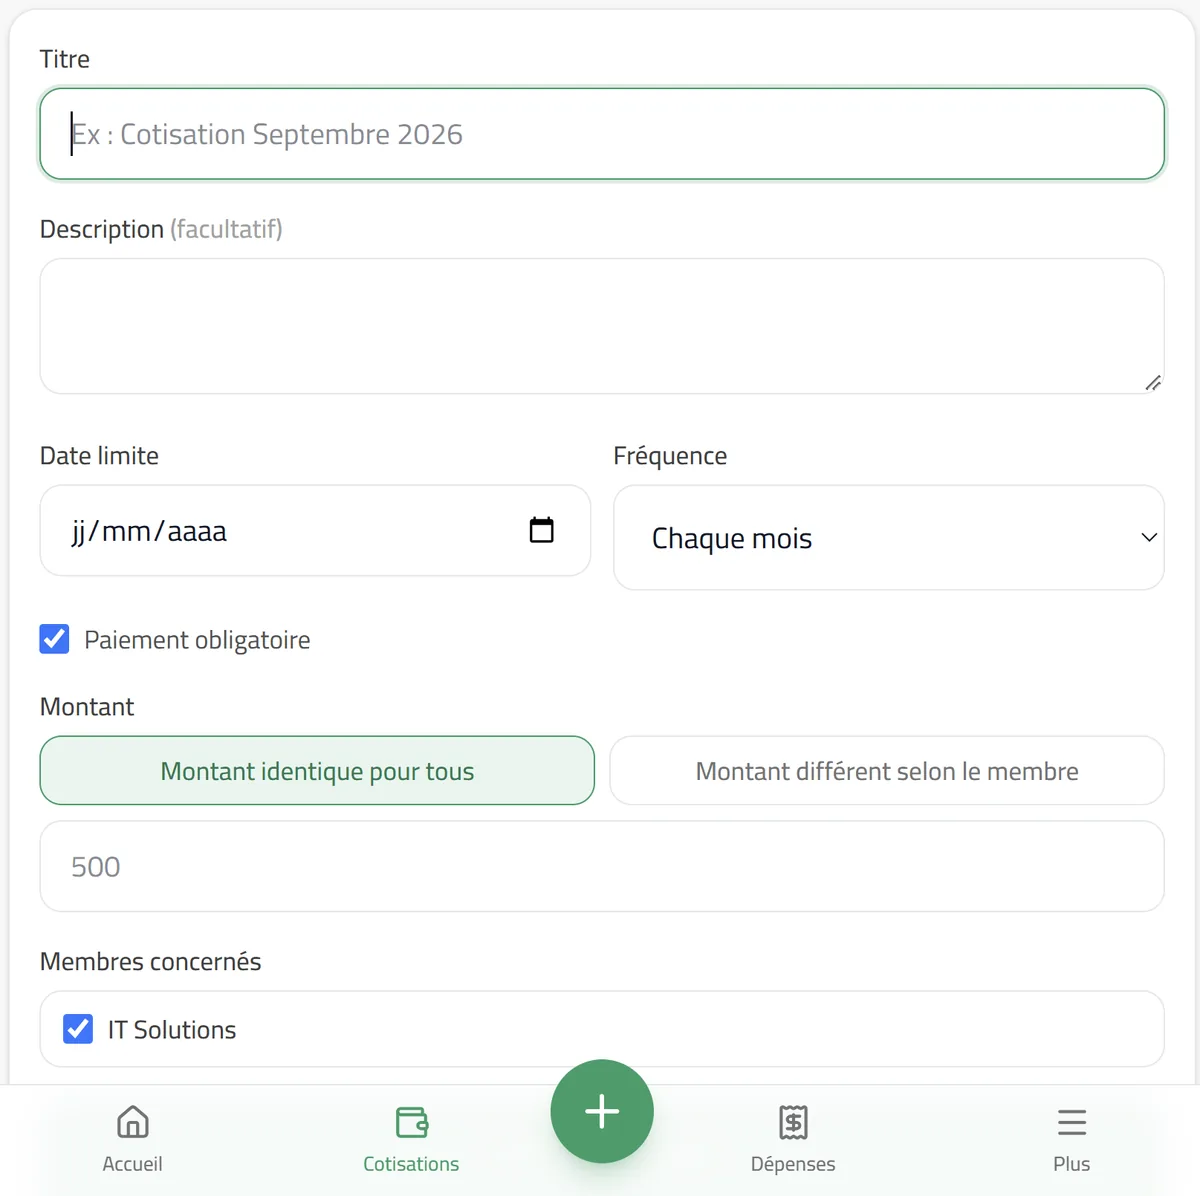Focus the Titre input field
Viewport: 1200px width, 1196px height.
click(x=602, y=134)
